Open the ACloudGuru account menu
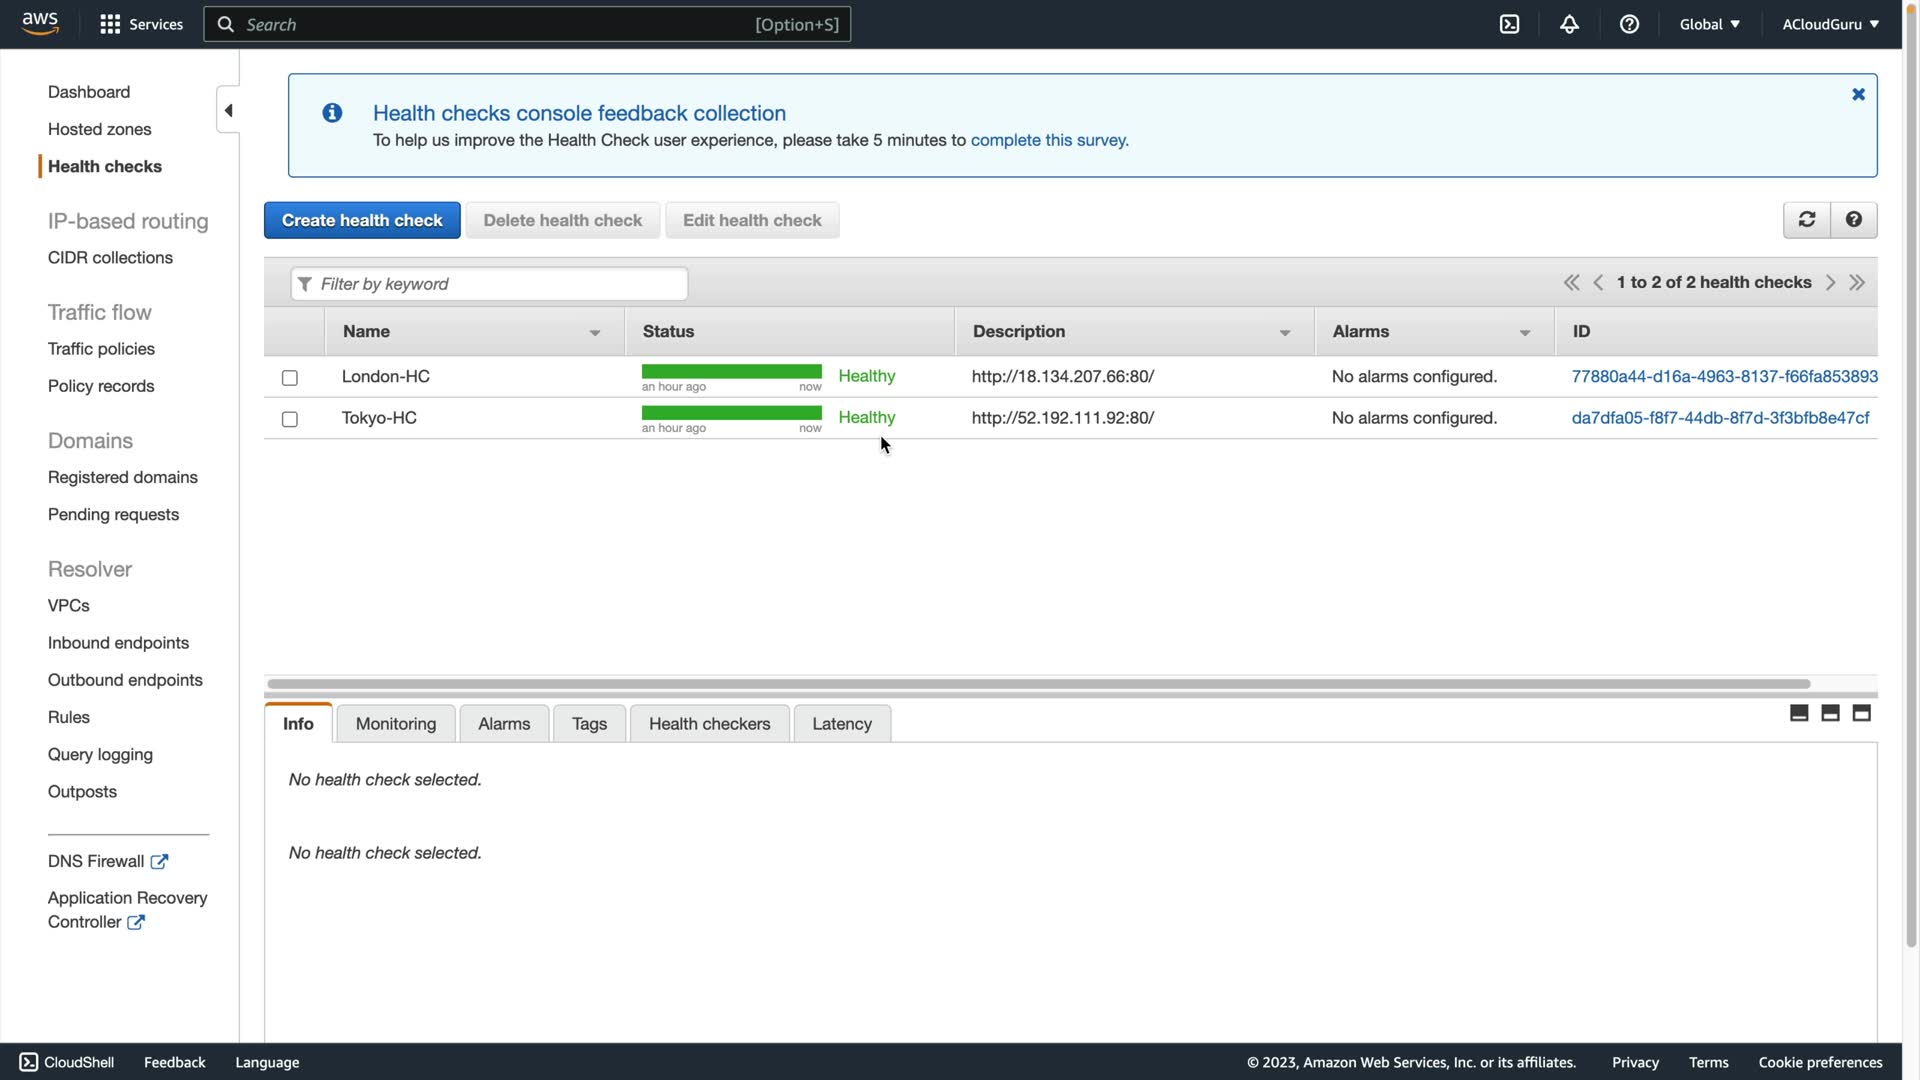 tap(1830, 24)
